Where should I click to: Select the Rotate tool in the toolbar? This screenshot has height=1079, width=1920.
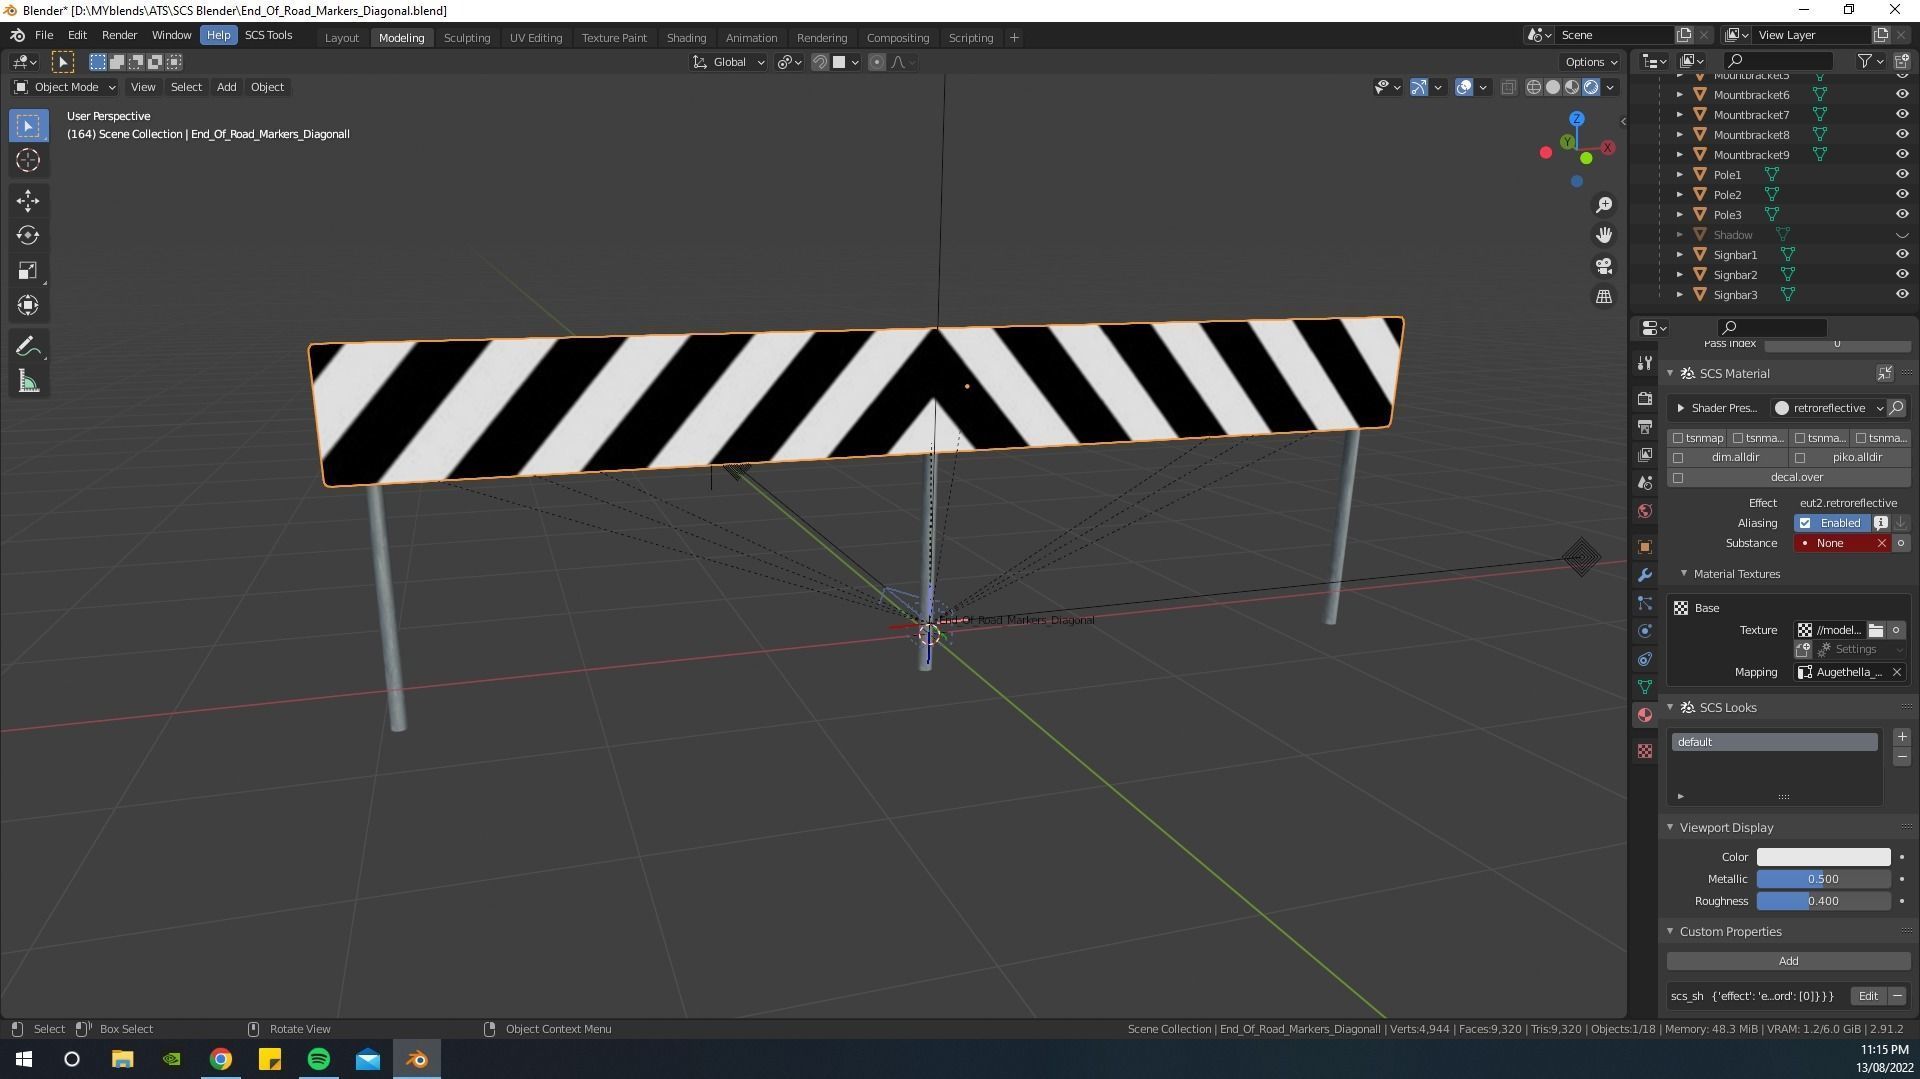pos(28,235)
